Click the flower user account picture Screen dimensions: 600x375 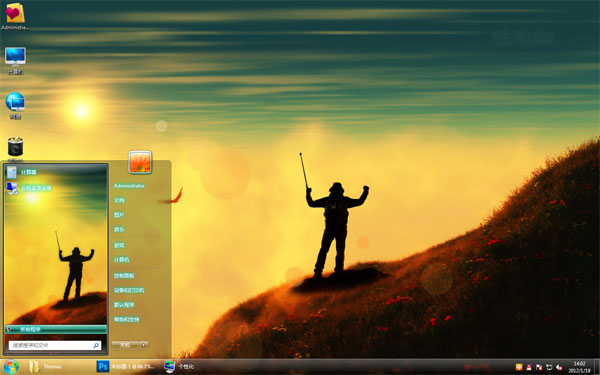tap(140, 162)
